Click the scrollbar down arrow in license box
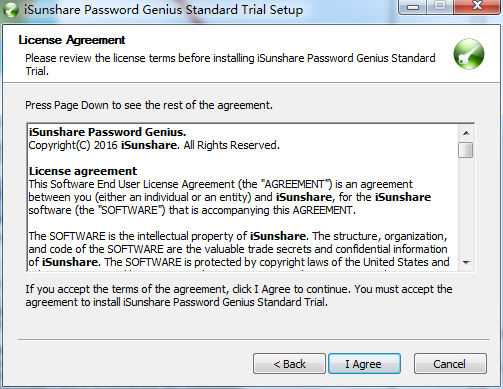 tap(466, 263)
